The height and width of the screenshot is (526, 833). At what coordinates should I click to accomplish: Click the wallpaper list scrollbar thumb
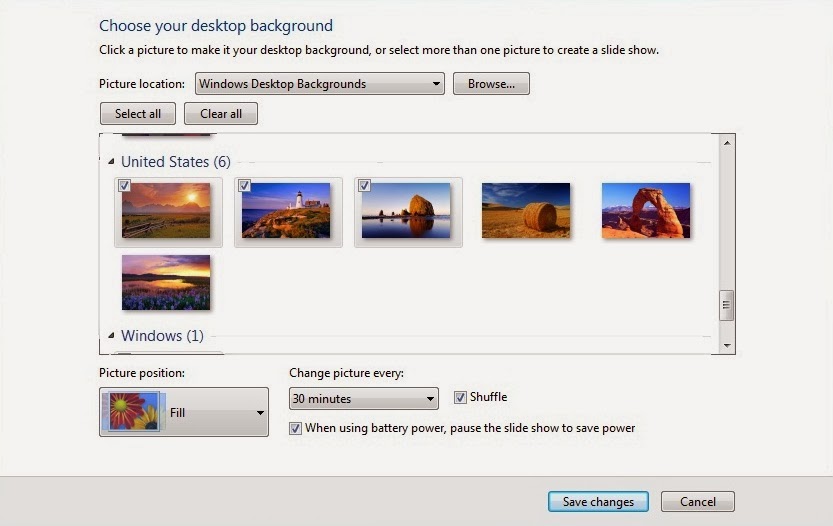tap(727, 306)
